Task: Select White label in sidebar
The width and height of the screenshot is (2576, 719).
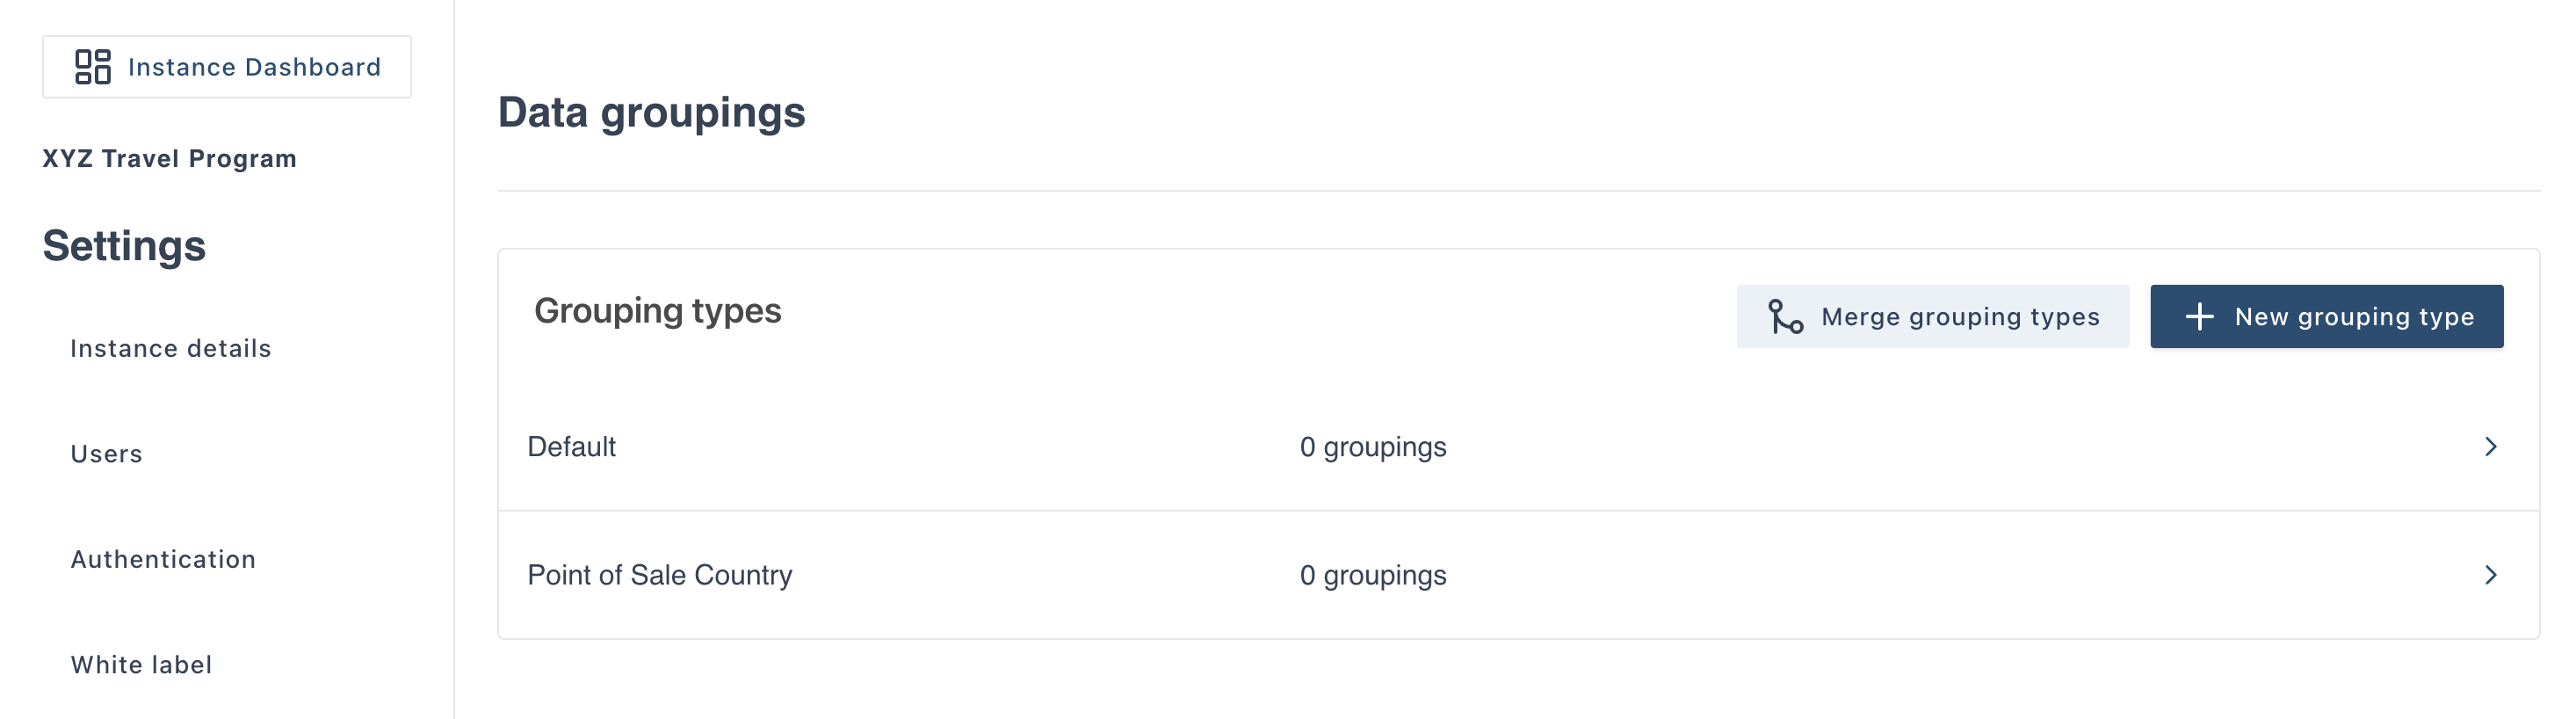Action: pyautogui.click(x=141, y=665)
